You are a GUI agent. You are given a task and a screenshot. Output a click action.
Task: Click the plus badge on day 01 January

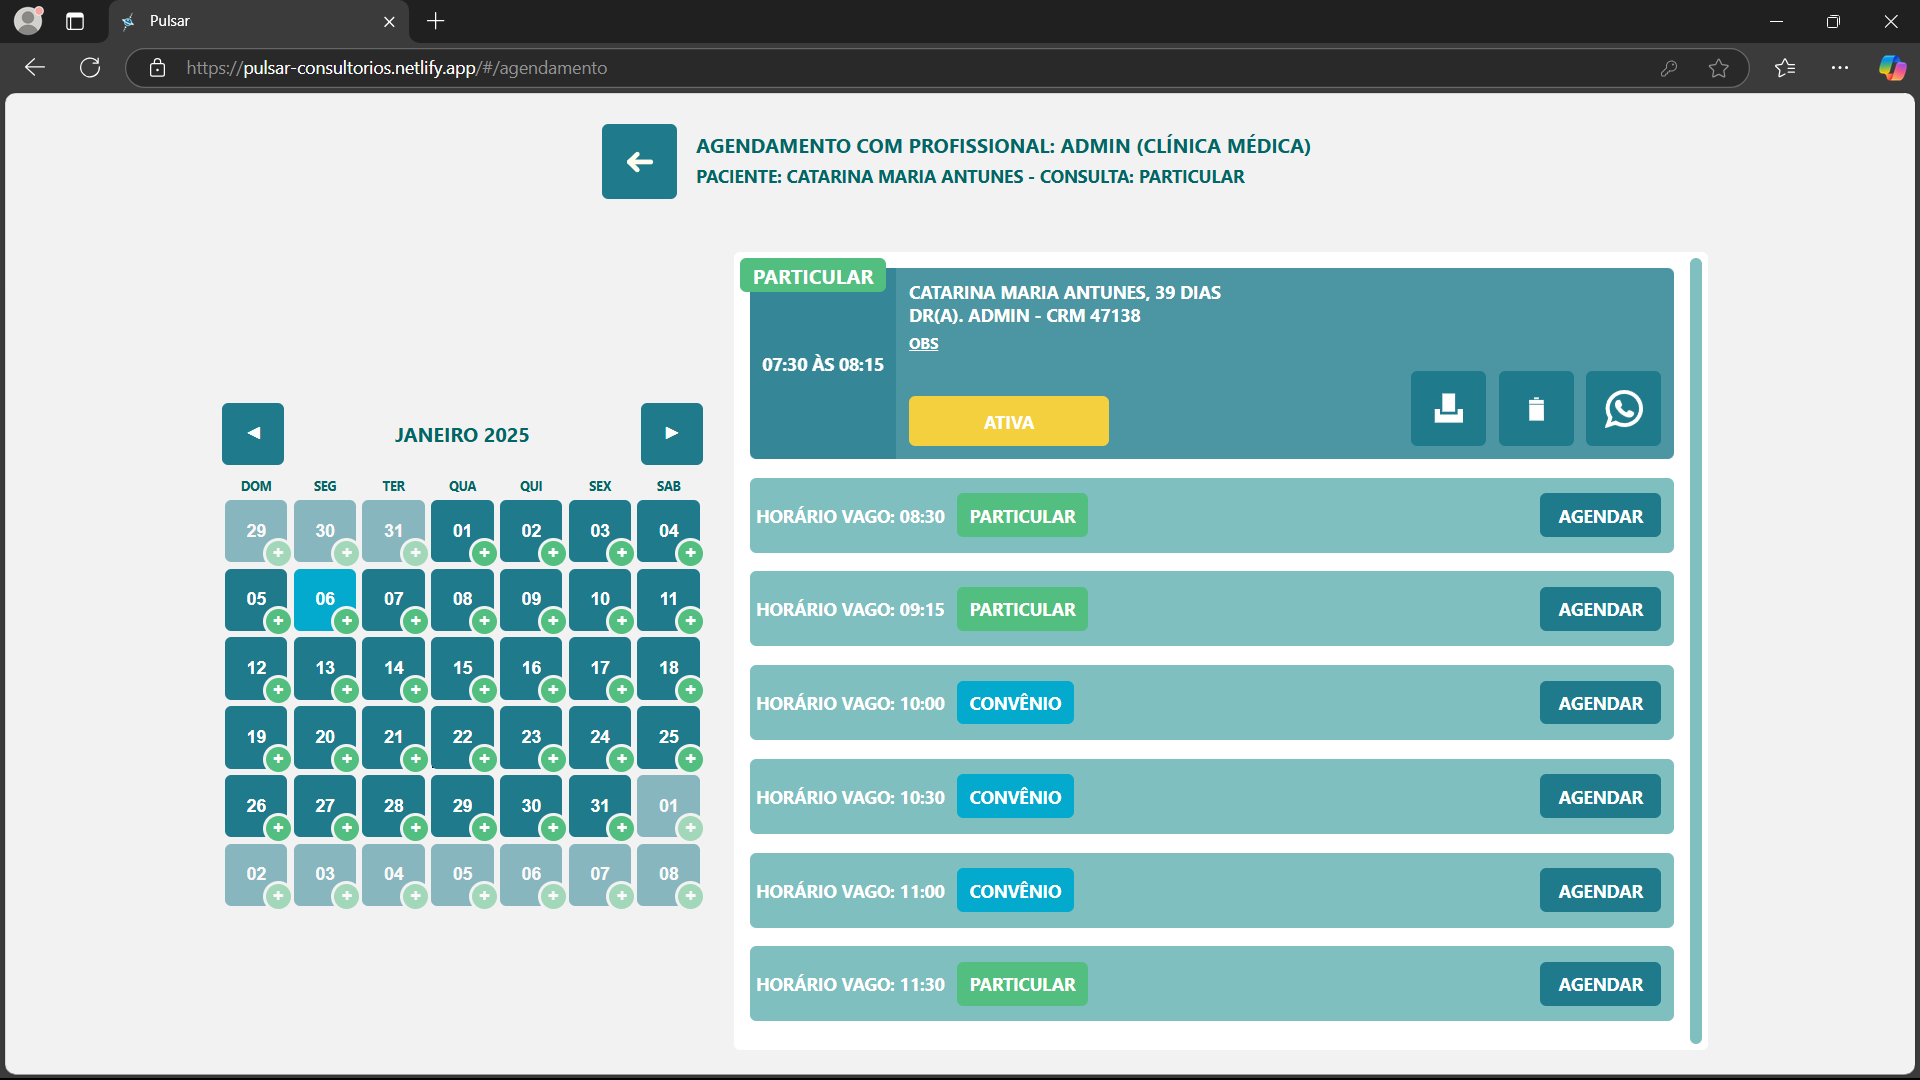(484, 553)
